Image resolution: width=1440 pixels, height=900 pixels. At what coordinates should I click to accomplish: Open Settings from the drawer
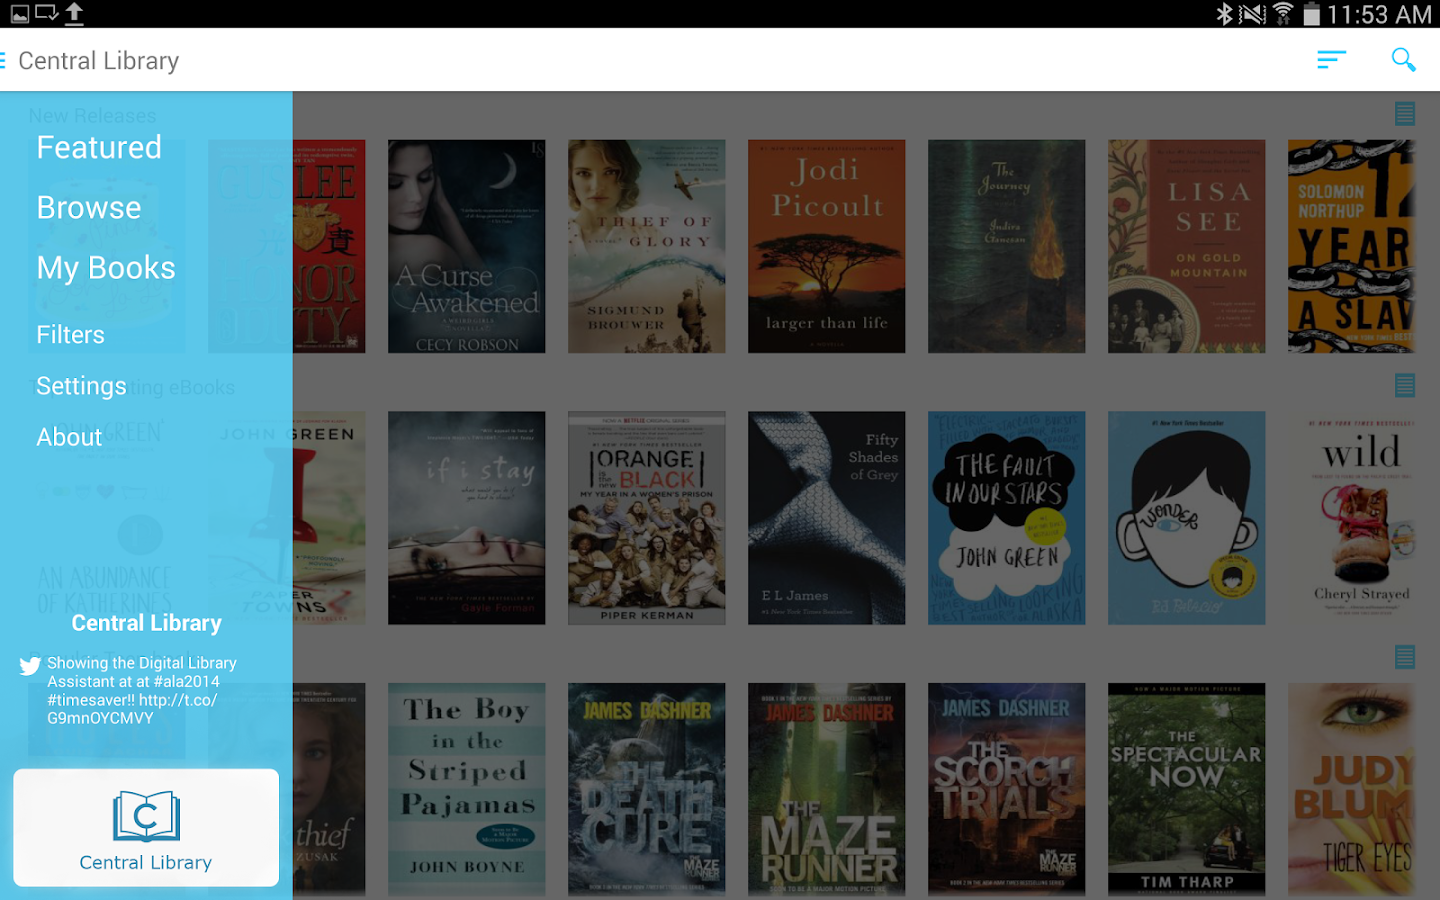pos(81,386)
